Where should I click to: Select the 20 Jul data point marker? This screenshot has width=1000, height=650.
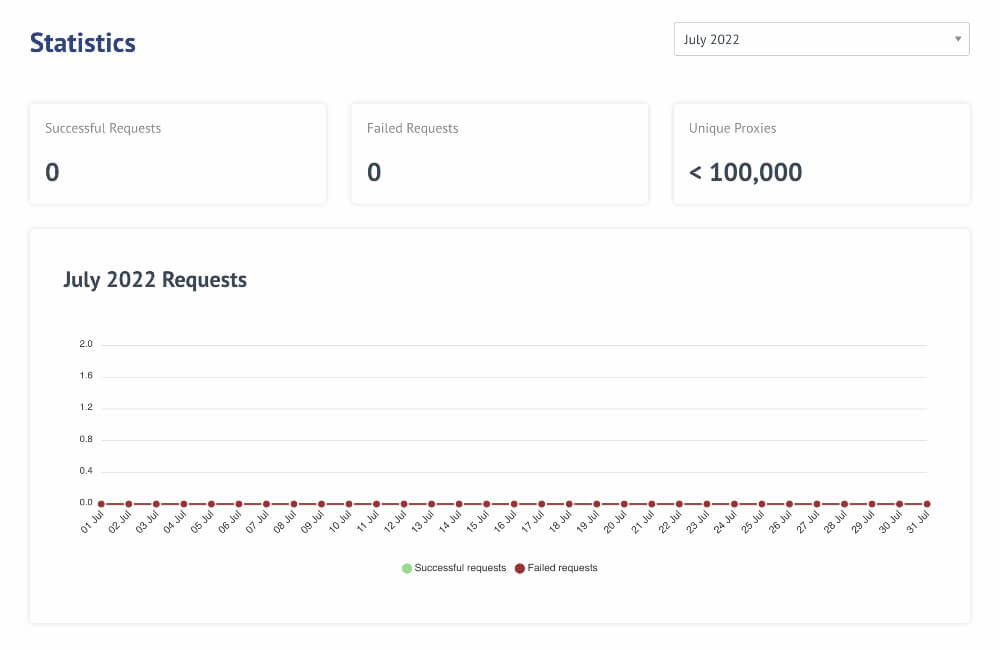click(x=626, y=502)
